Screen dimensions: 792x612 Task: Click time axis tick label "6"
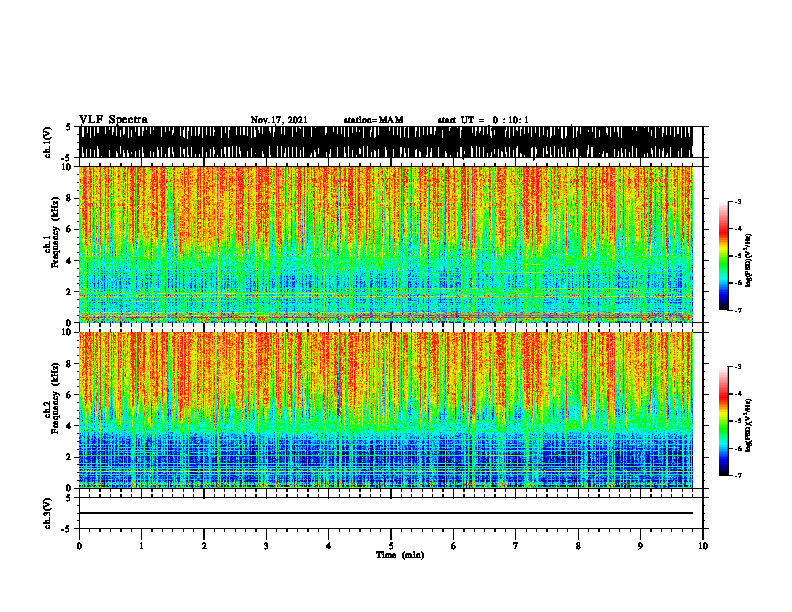point(454,546)
